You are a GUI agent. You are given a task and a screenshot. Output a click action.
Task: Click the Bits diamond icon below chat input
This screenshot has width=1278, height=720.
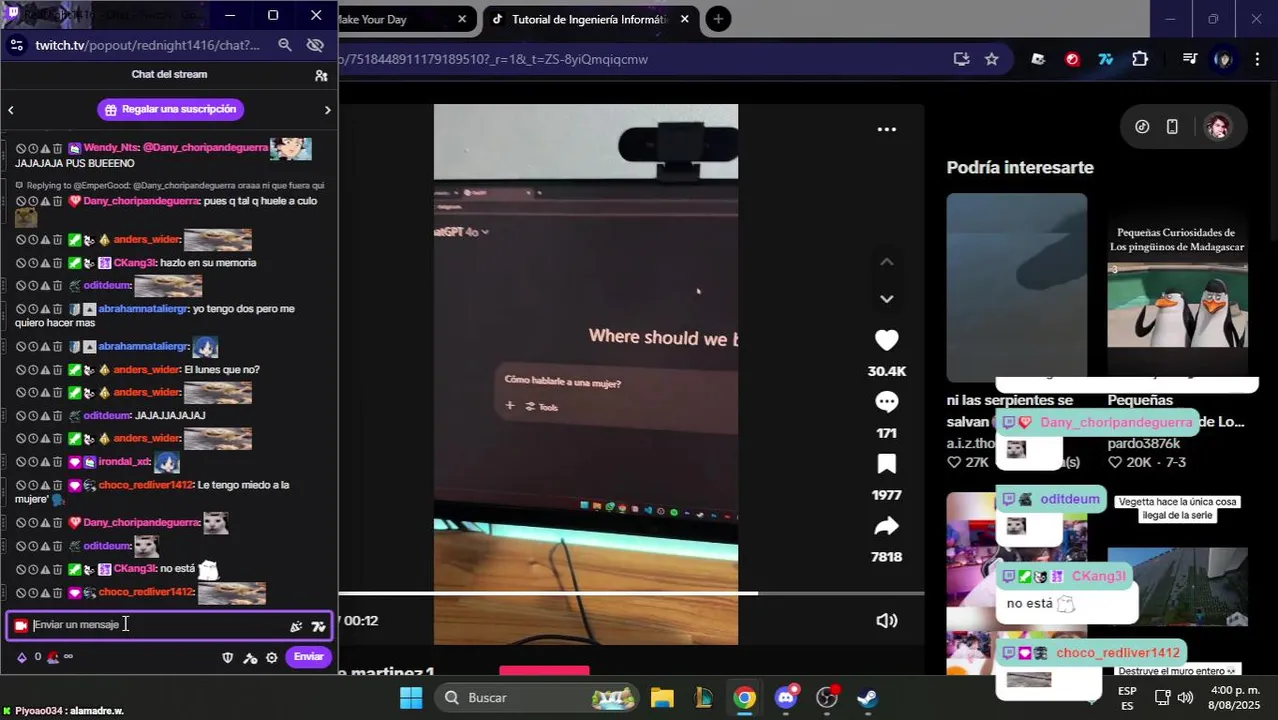coord(22,657)
